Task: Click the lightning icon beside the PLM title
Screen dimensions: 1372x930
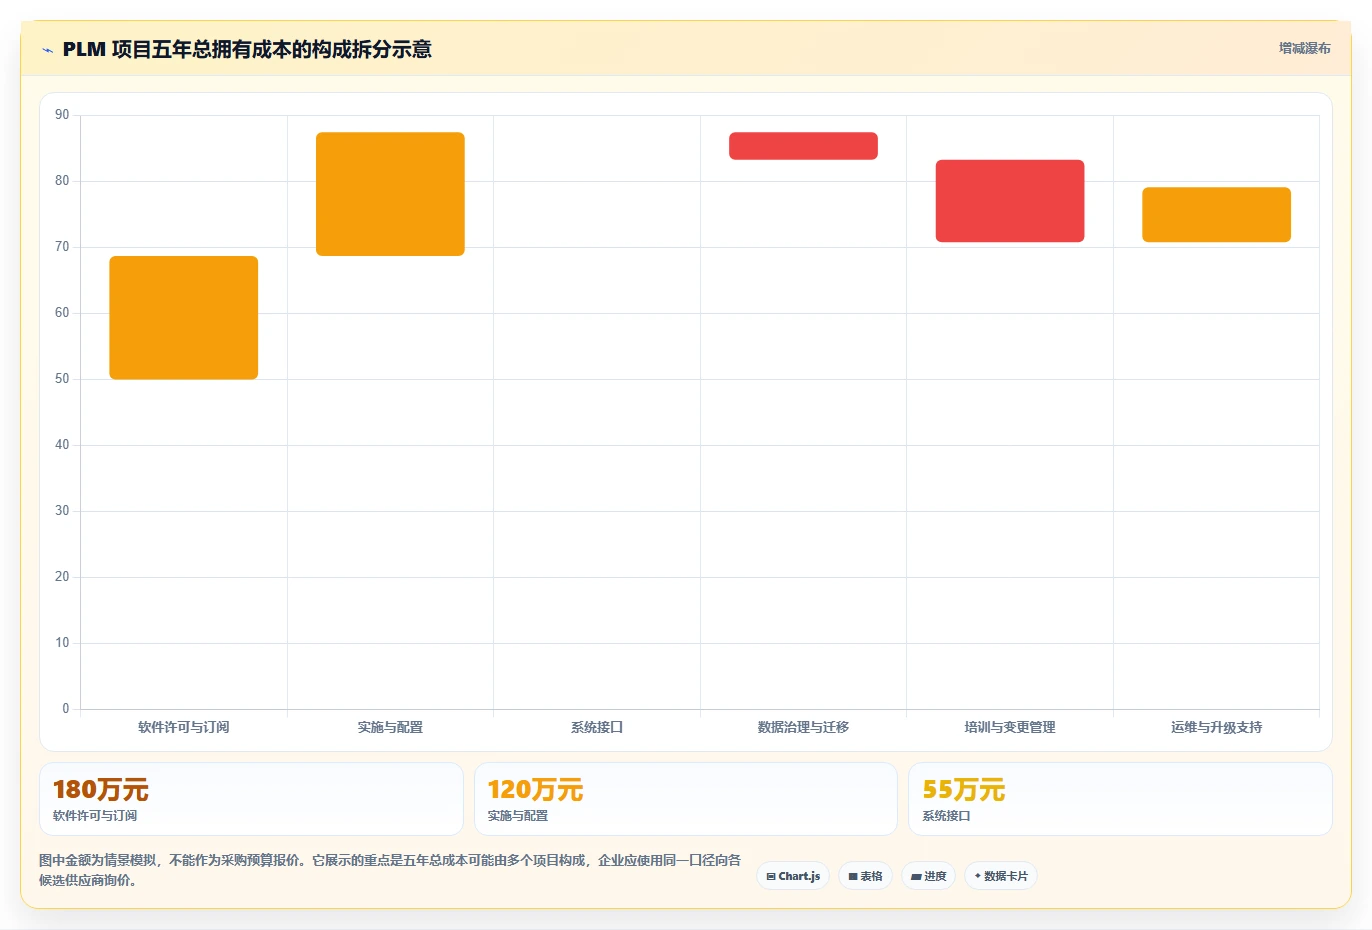Action: tap(47, 50)
